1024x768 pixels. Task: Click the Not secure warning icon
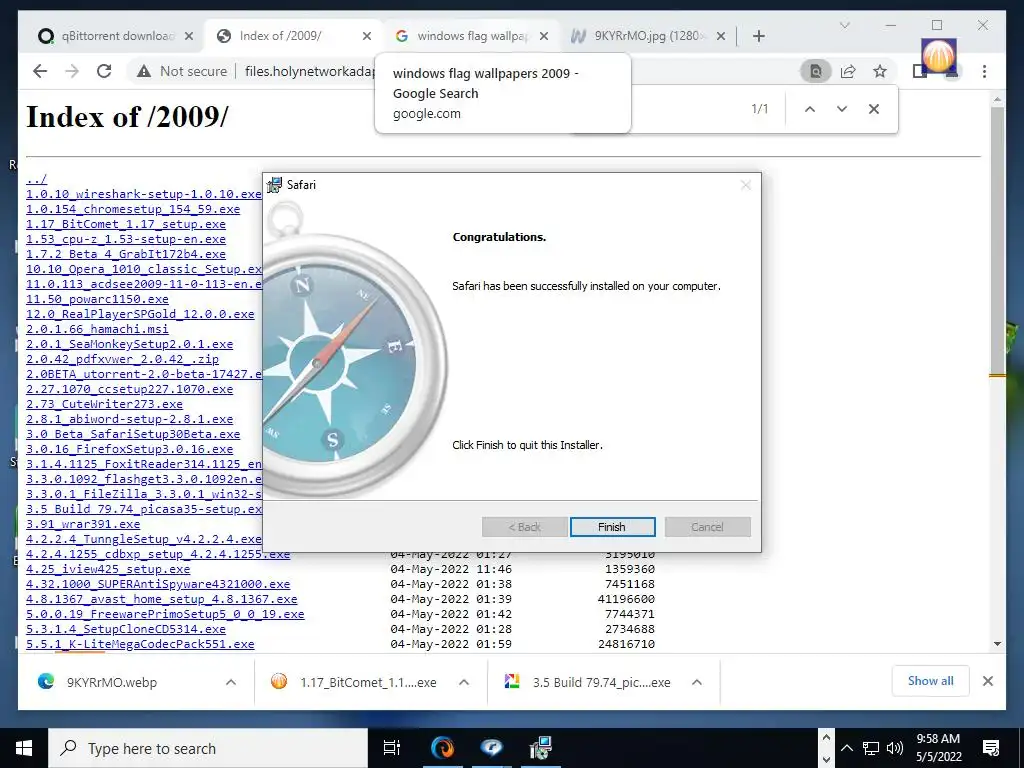pyautogui.click(x=144, y=71)
